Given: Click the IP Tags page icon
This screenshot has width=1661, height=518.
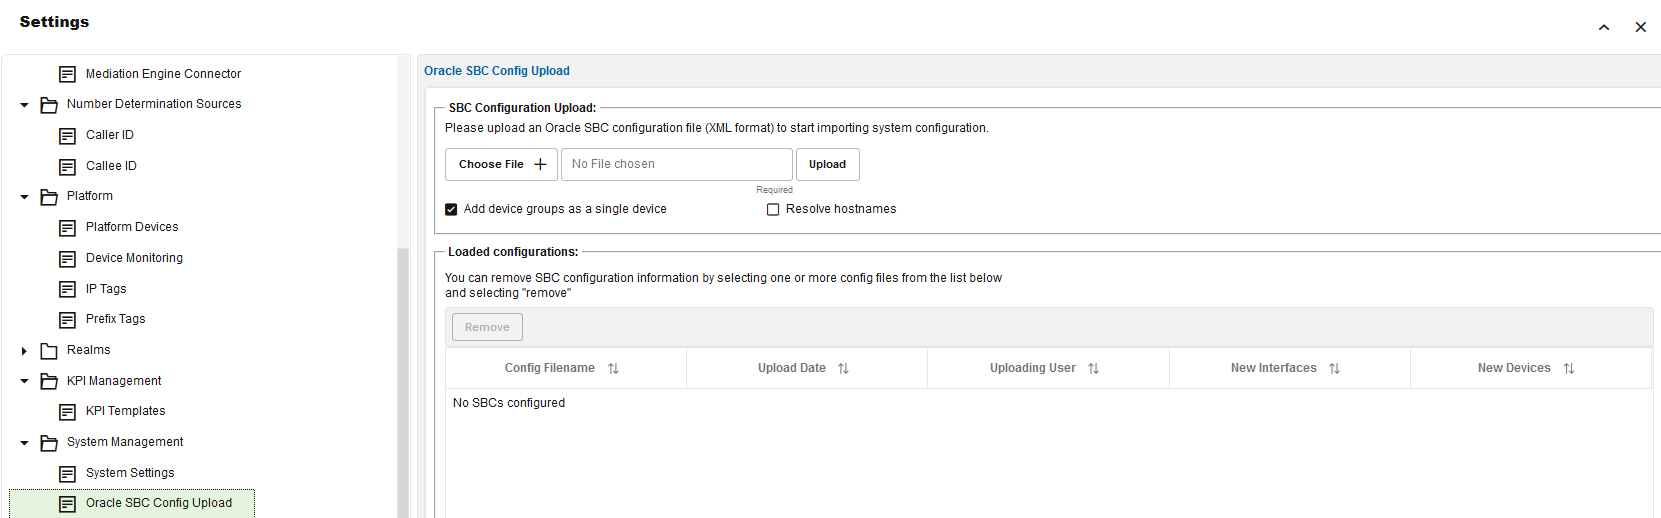Looking at the screenshot, I should [x=67, y=290].
